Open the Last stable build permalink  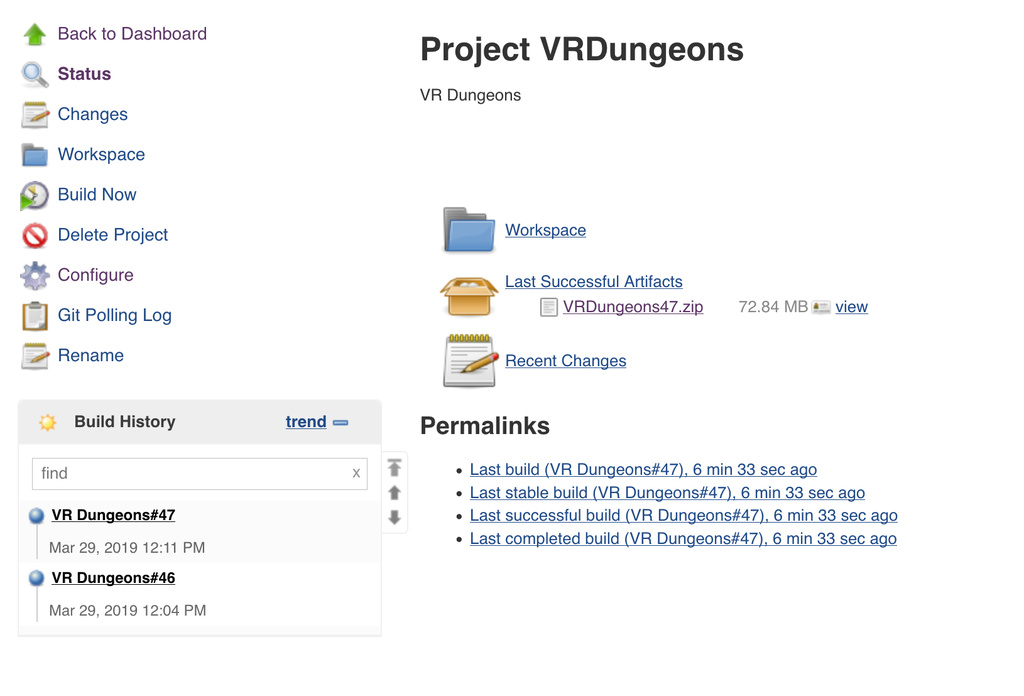(x=667, y=493)
